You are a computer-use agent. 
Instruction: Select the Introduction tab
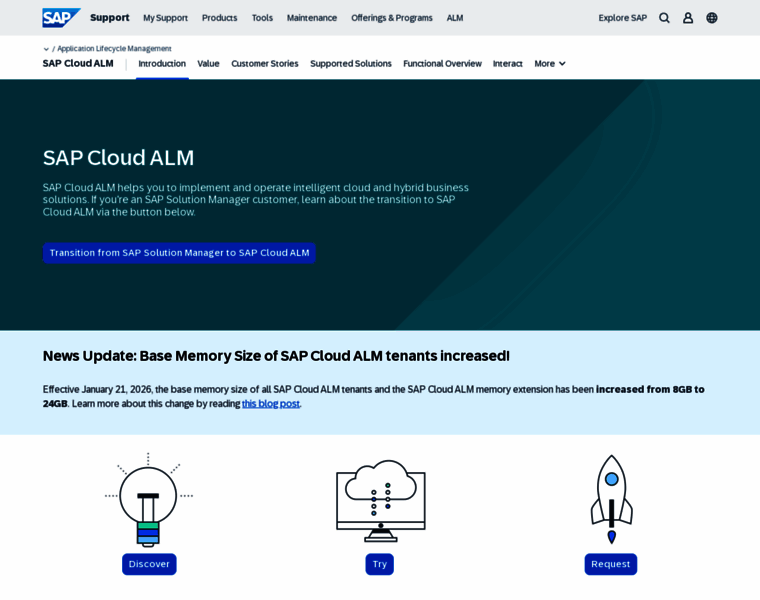click(x=162, y=63)
